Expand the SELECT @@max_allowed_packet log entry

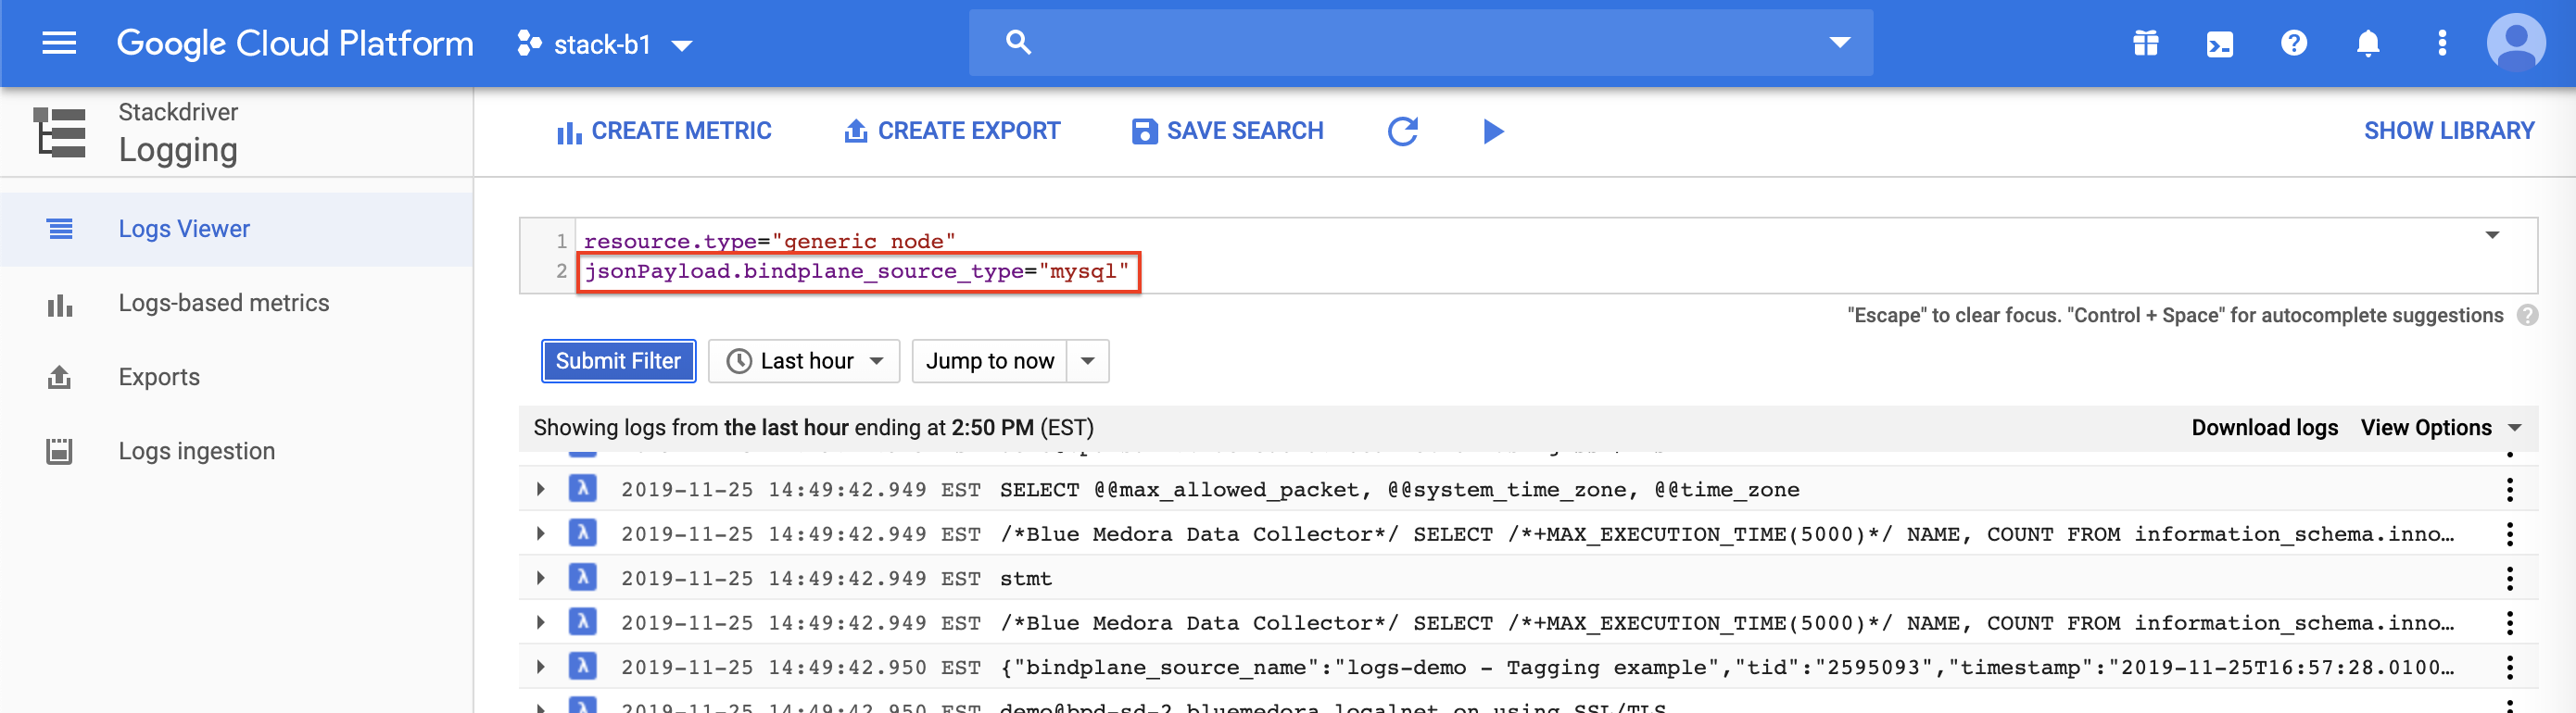click(x=541, y=489)
